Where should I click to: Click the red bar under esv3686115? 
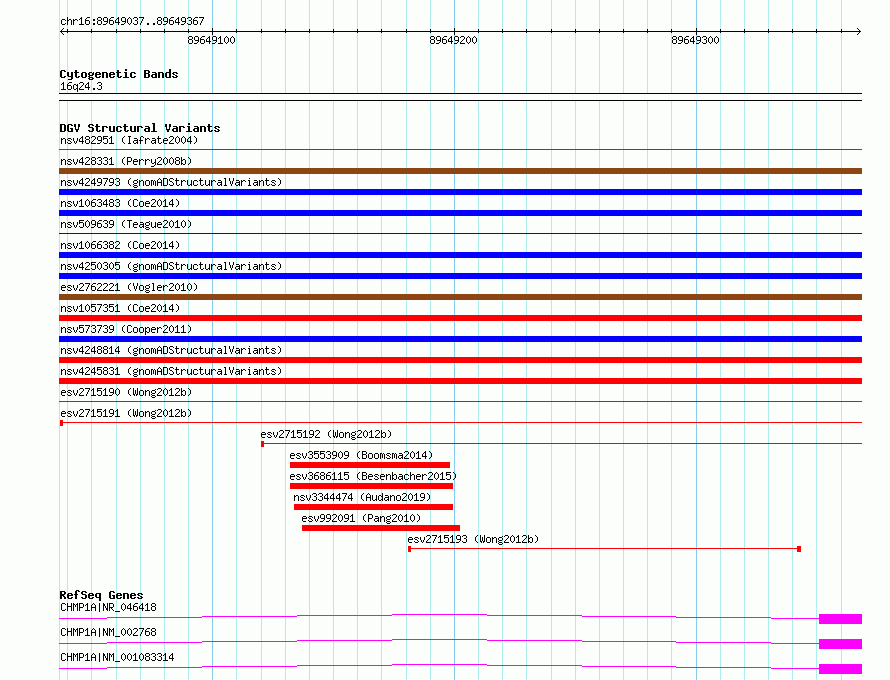click(371, 486)
